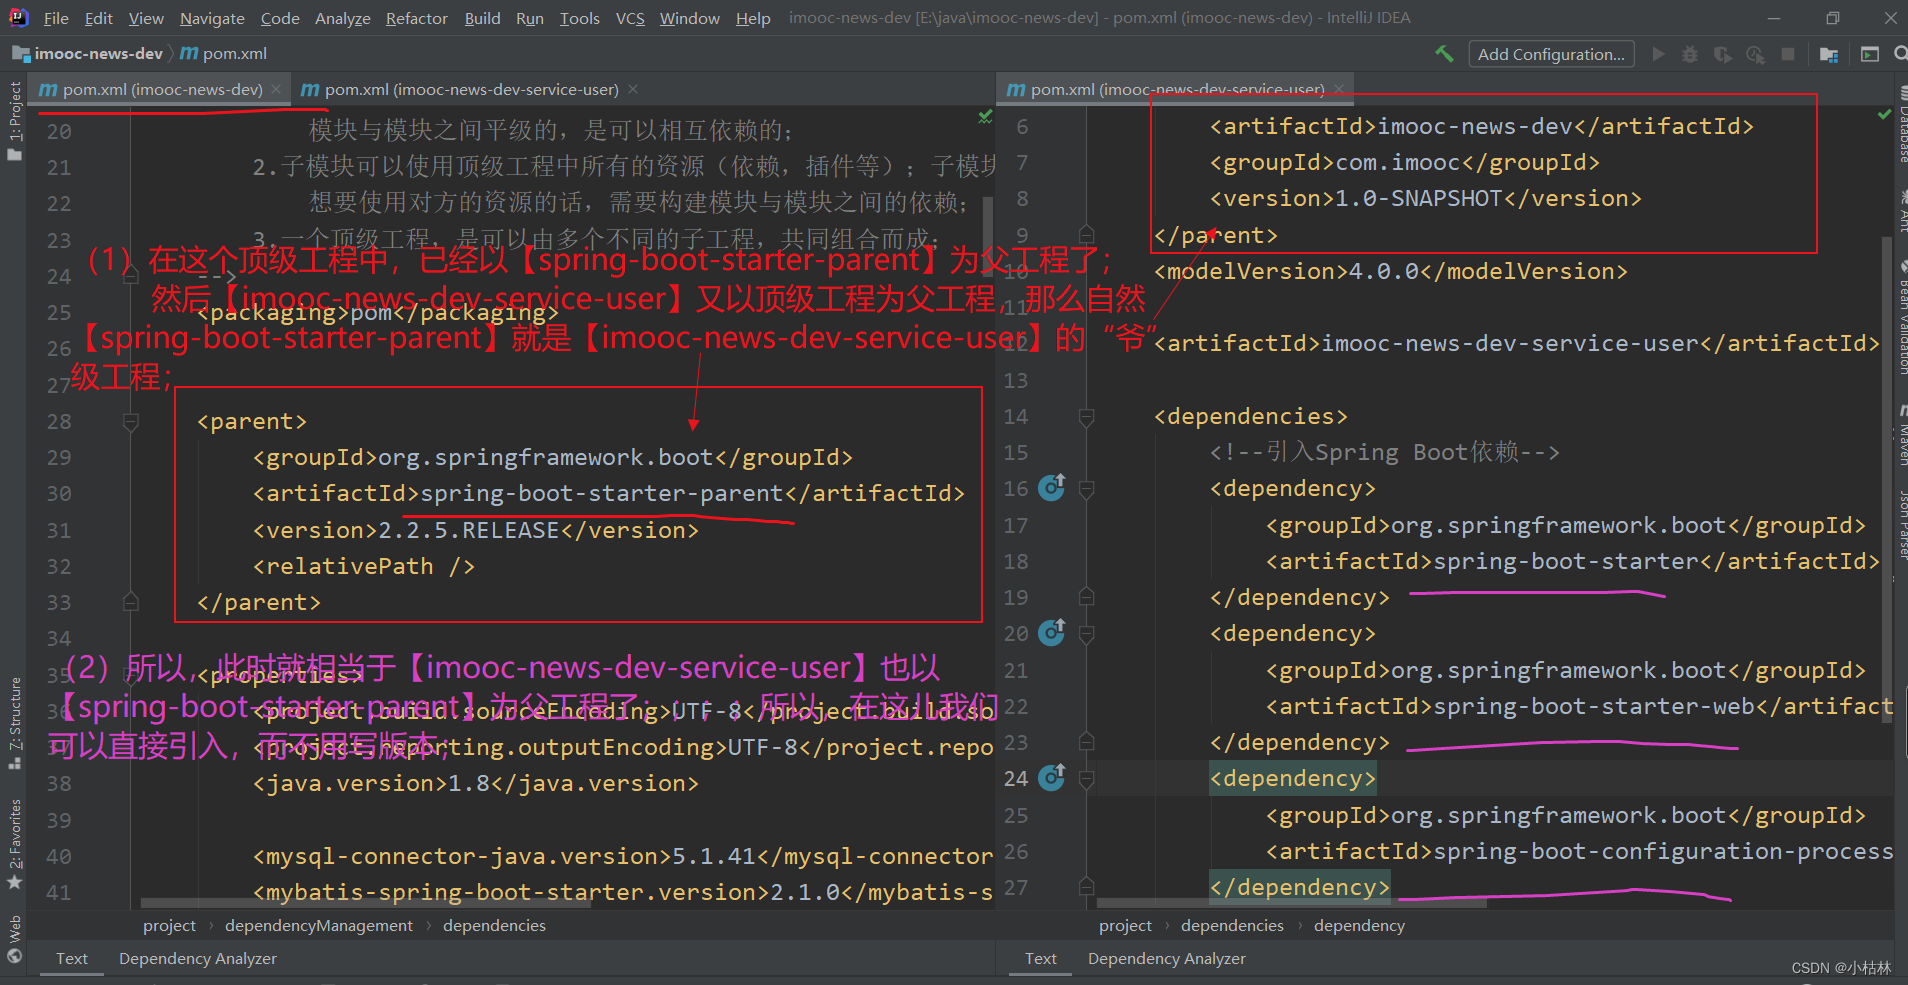Click the Run Anything icon

coord(1869,54)
